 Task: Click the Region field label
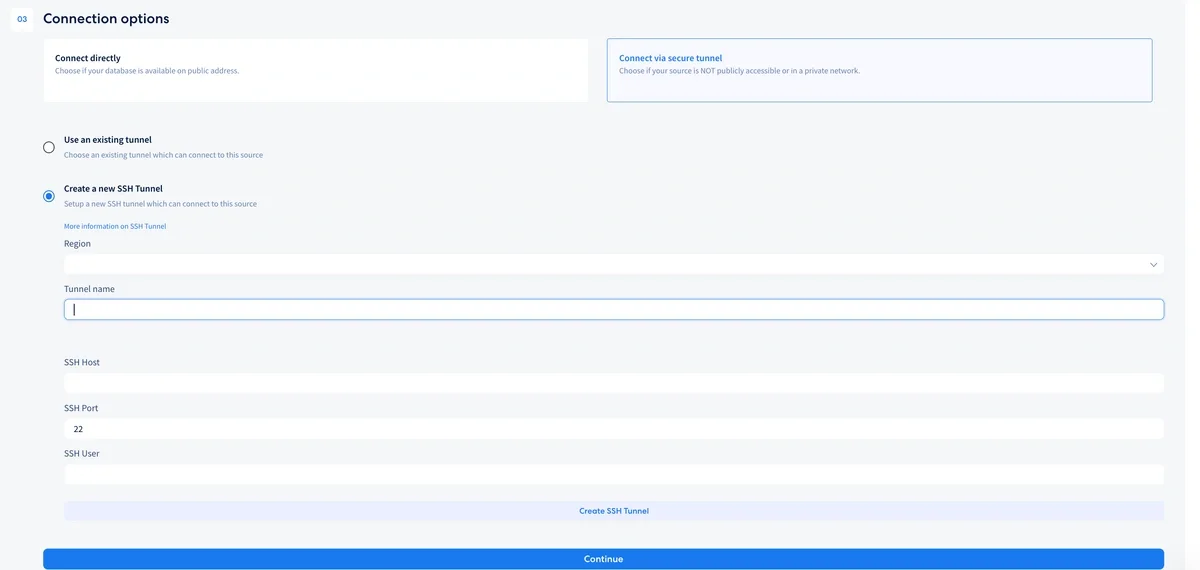tap(77, 243)
